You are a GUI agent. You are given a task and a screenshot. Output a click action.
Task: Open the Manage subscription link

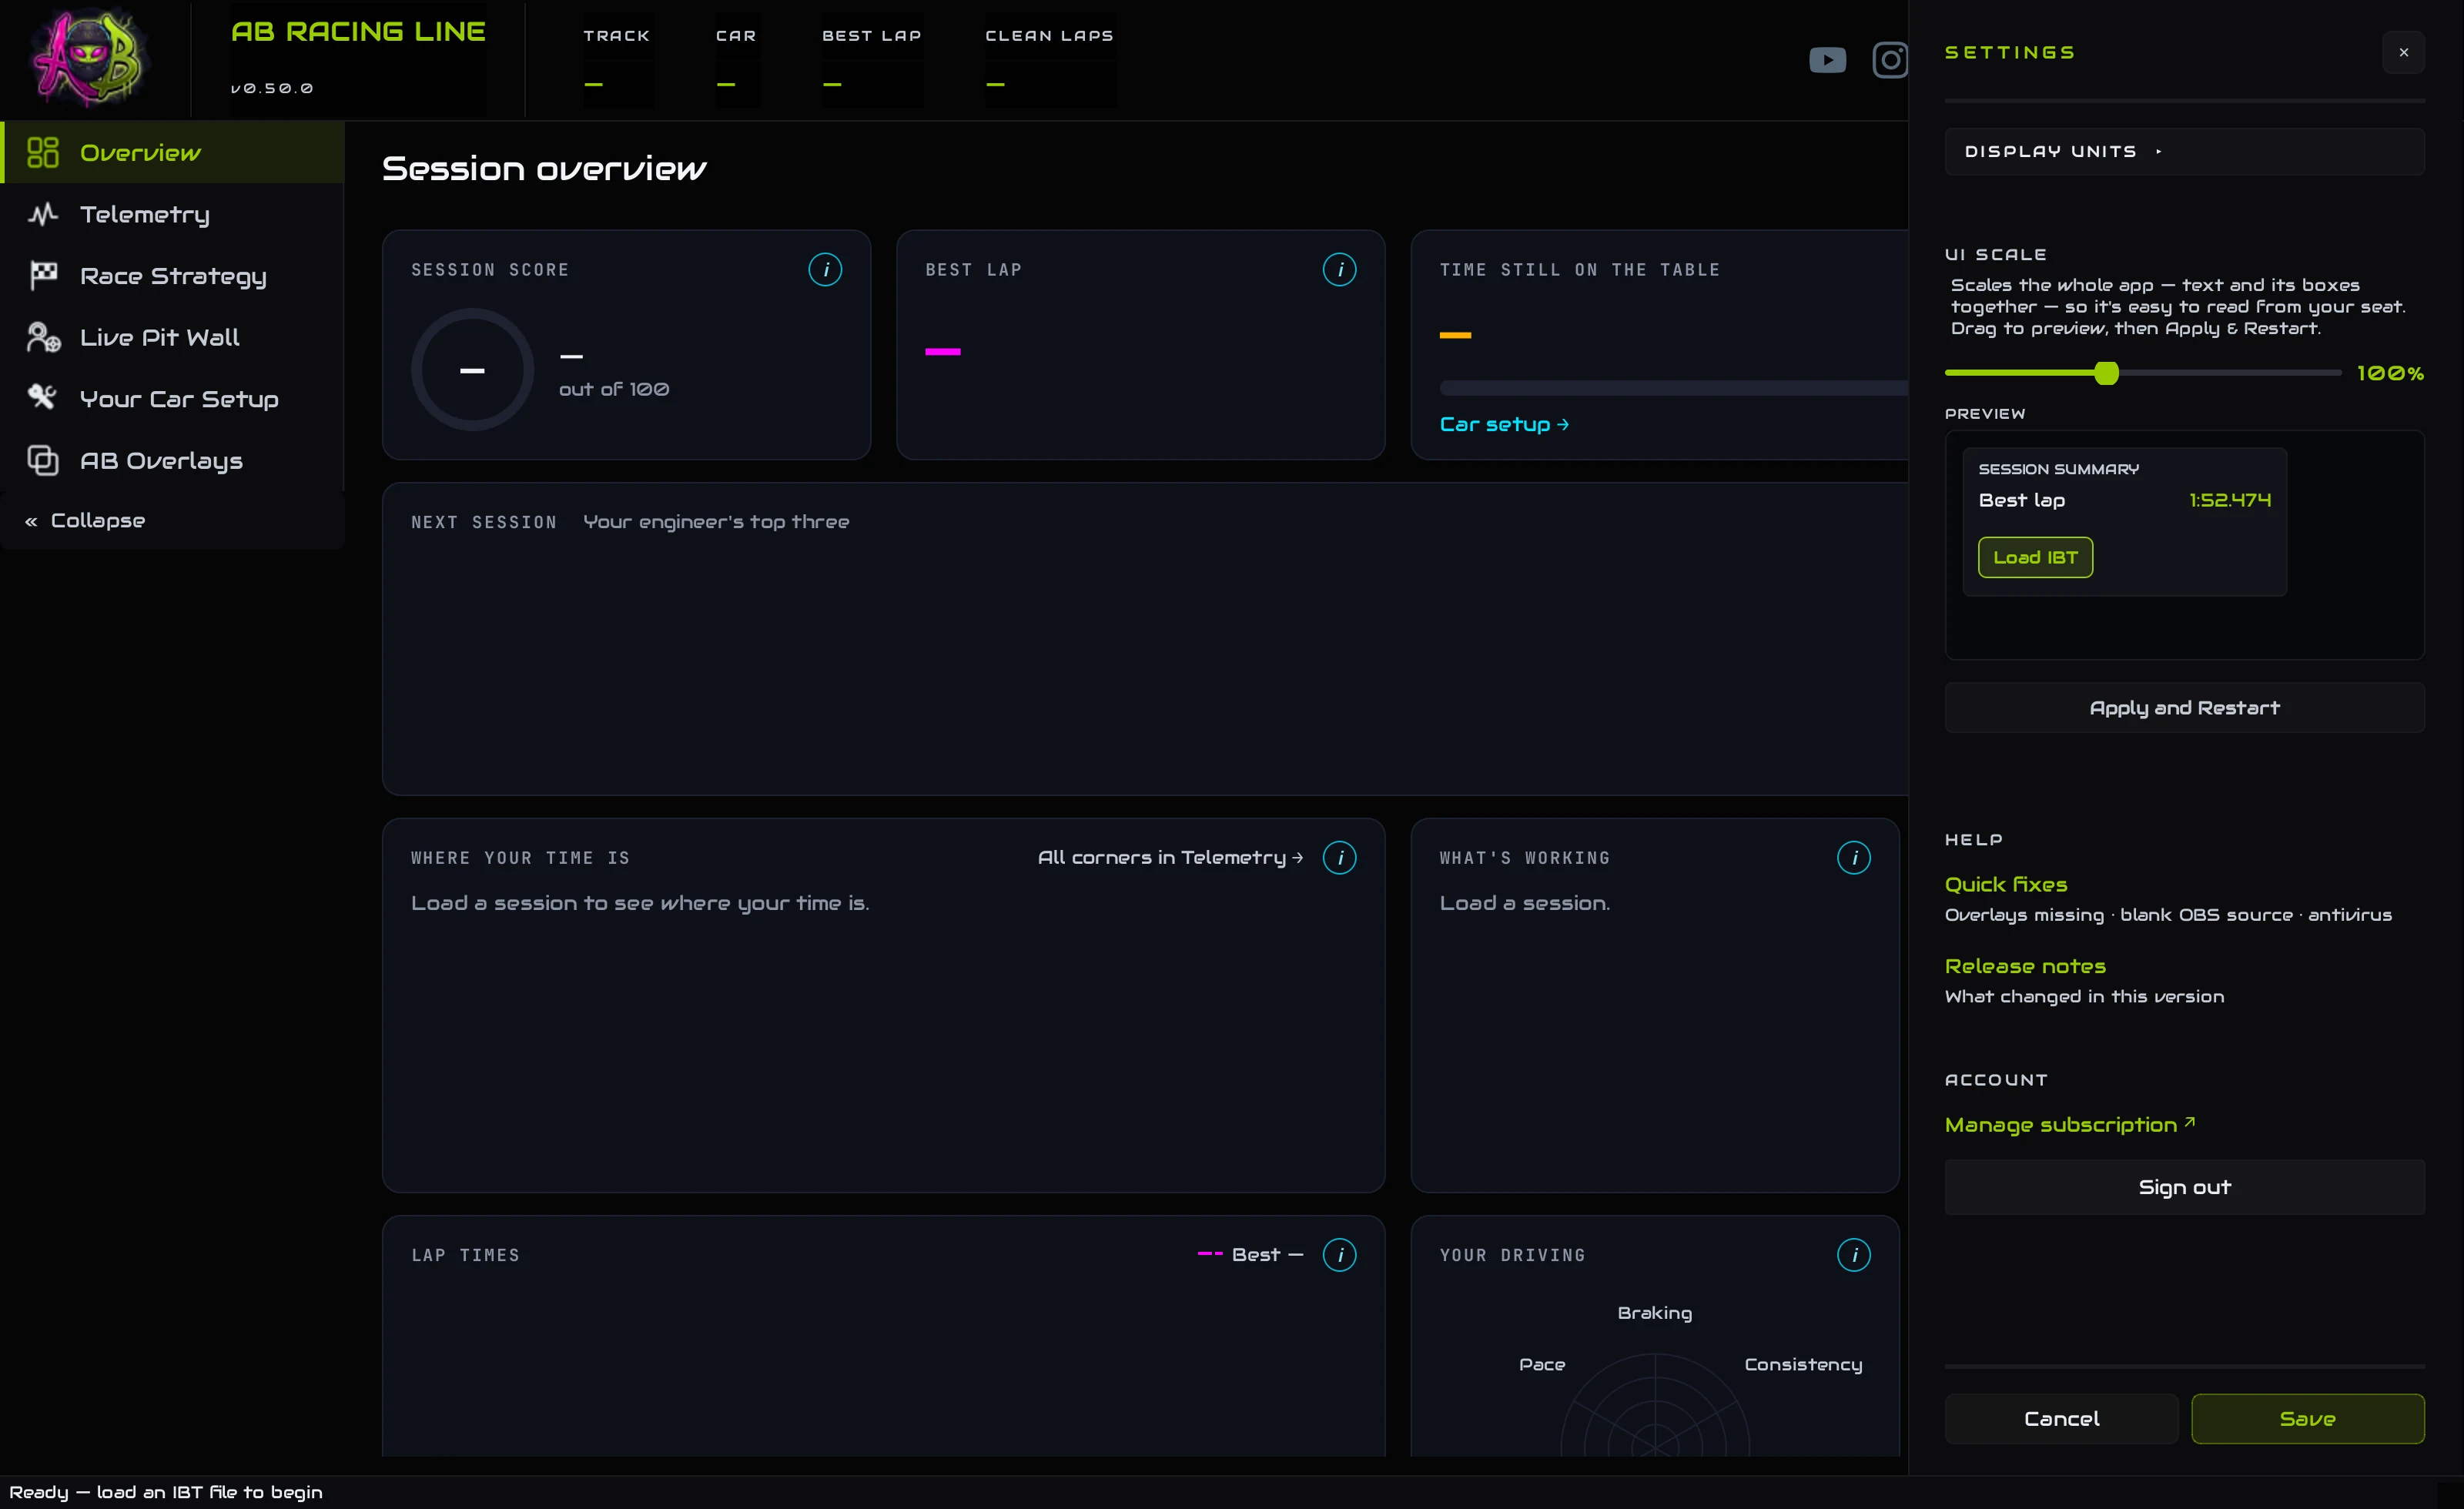tap(2069, 1125)
